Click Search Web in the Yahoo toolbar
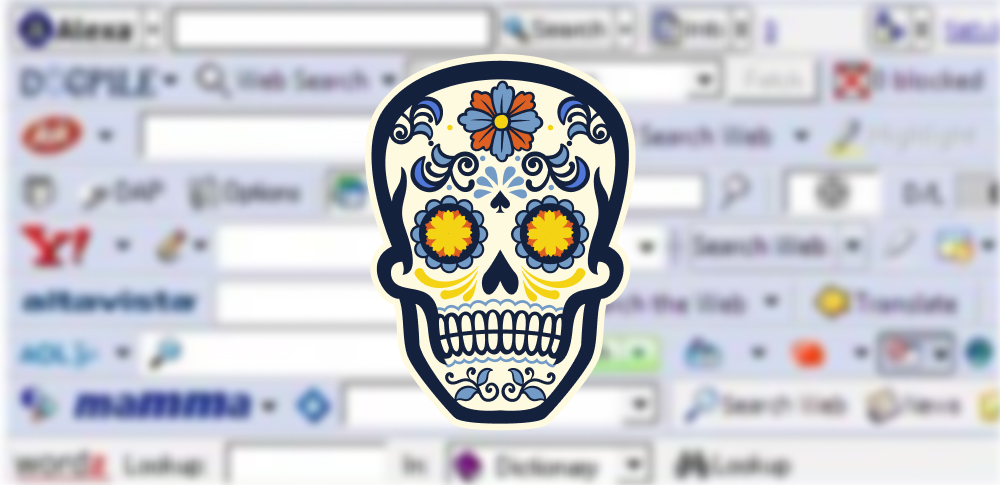The width and height of the screenshot is (1000, 485). pos(760,246)
